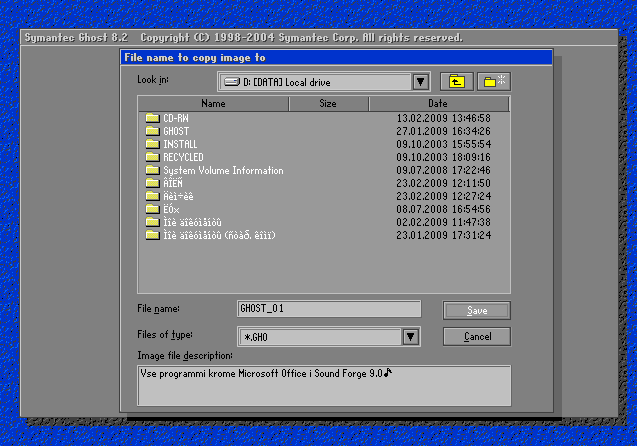The width and height of the screenshot is (637, 446).
Task: Select the GHOST folder icon
Action: pos(152,131)
